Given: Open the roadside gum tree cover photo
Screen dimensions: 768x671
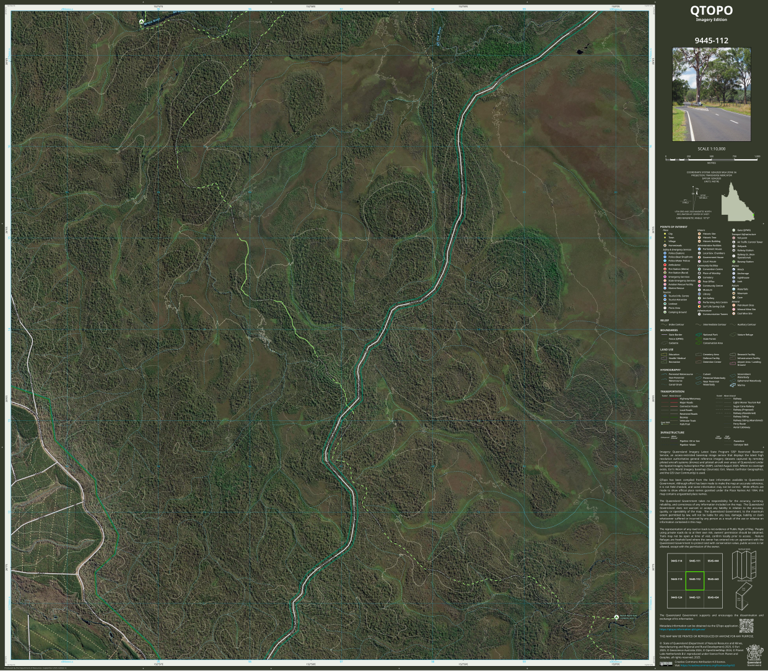Looking at the screenshot, I should 711,94.
